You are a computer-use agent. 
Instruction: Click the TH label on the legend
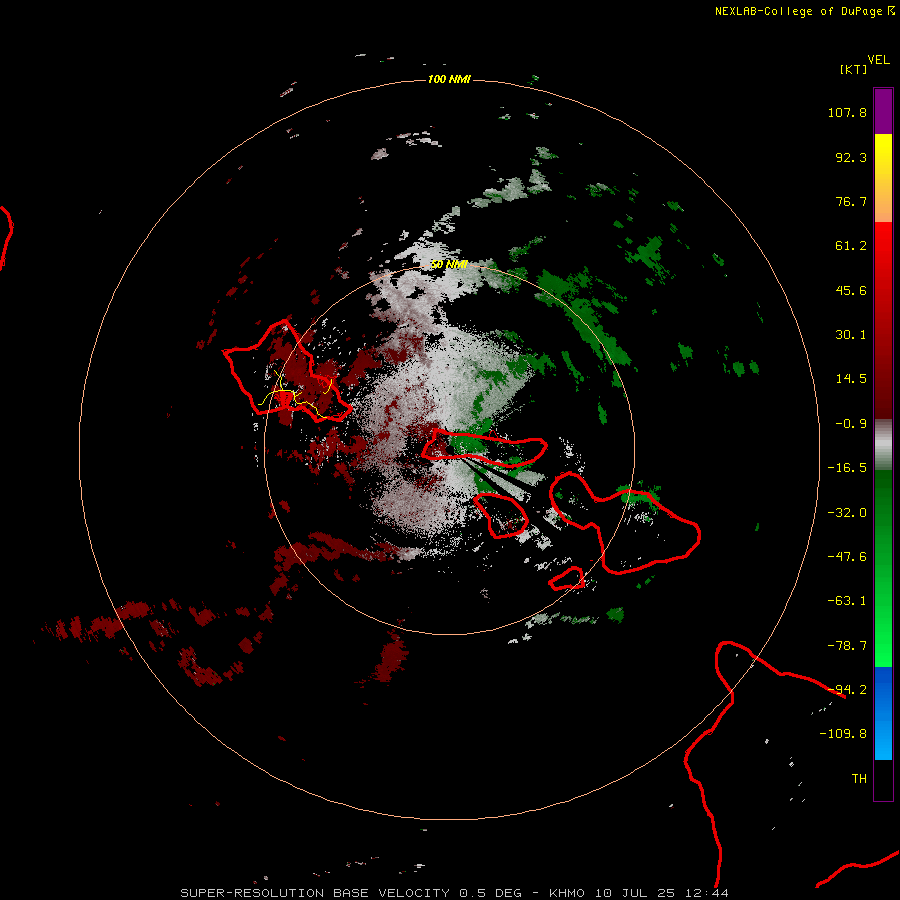coord(859,779)
